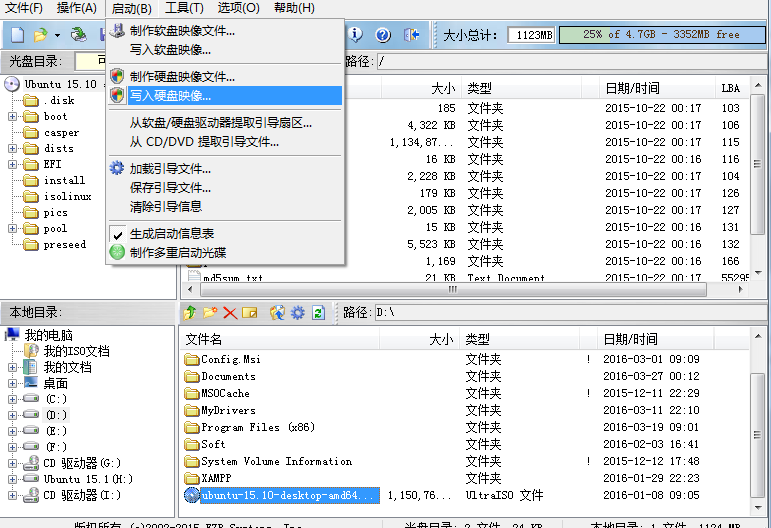Click the blue info icon in the toolbar
This screenshot has height=528, width=771.
[355, 34]
